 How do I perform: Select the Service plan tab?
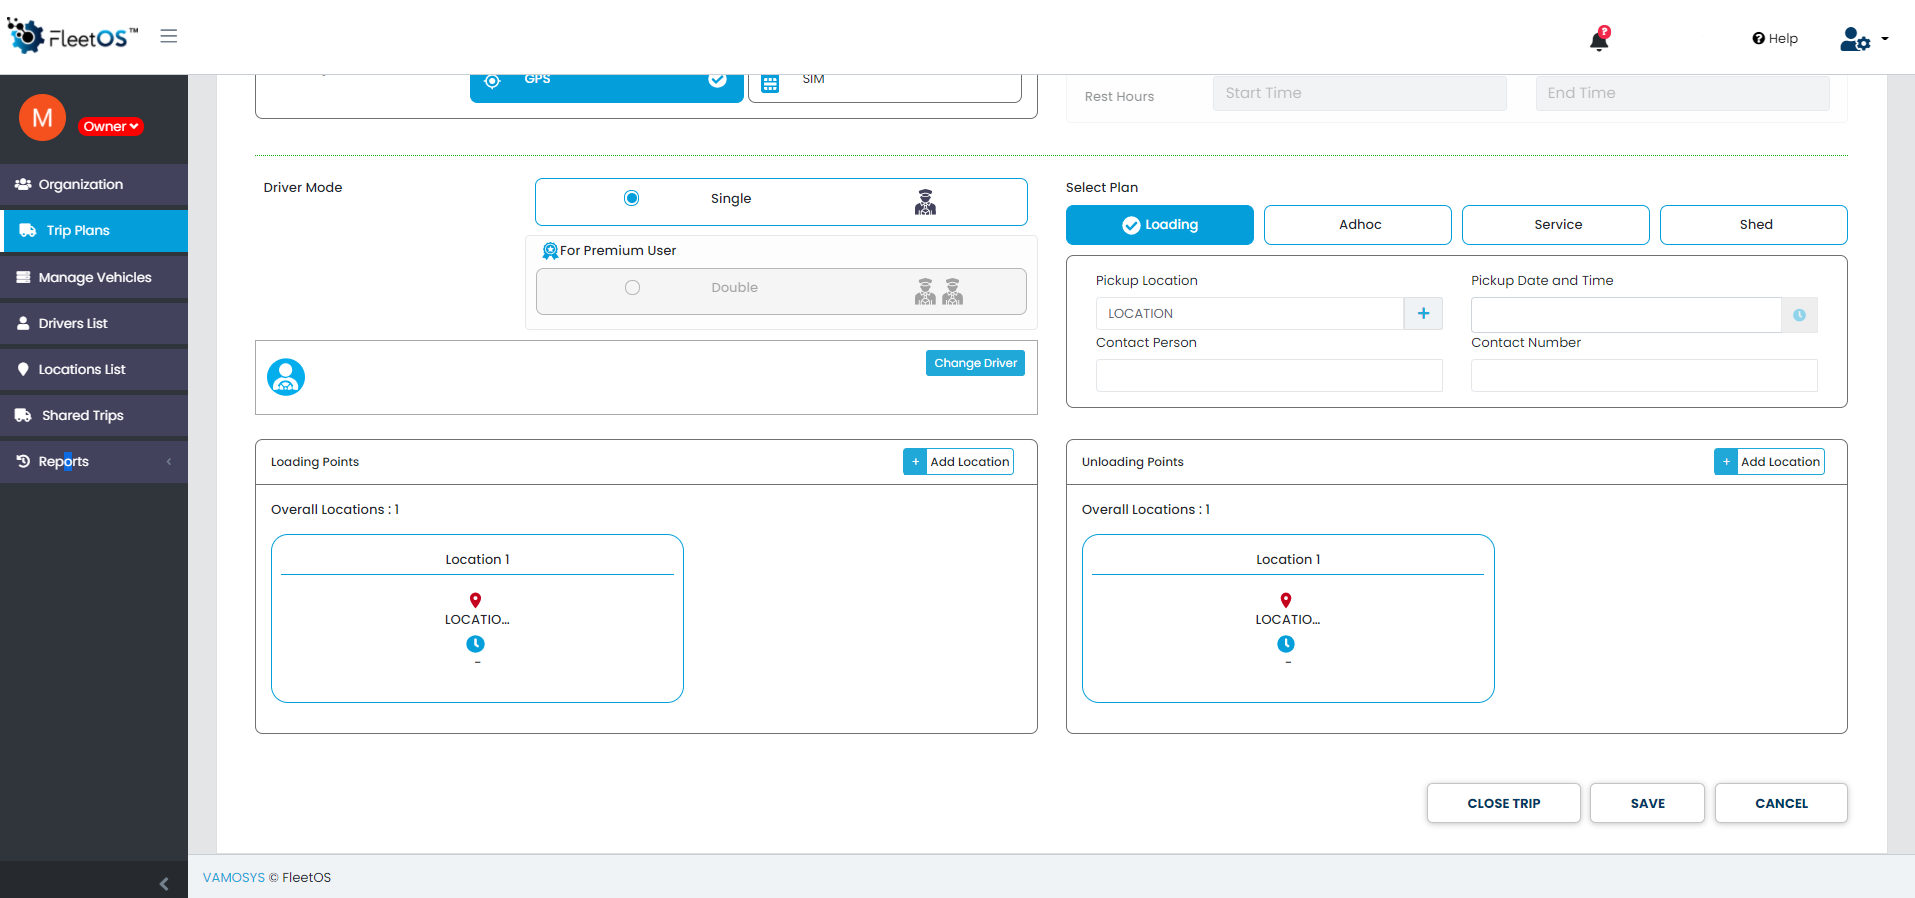click(1556, 225)
